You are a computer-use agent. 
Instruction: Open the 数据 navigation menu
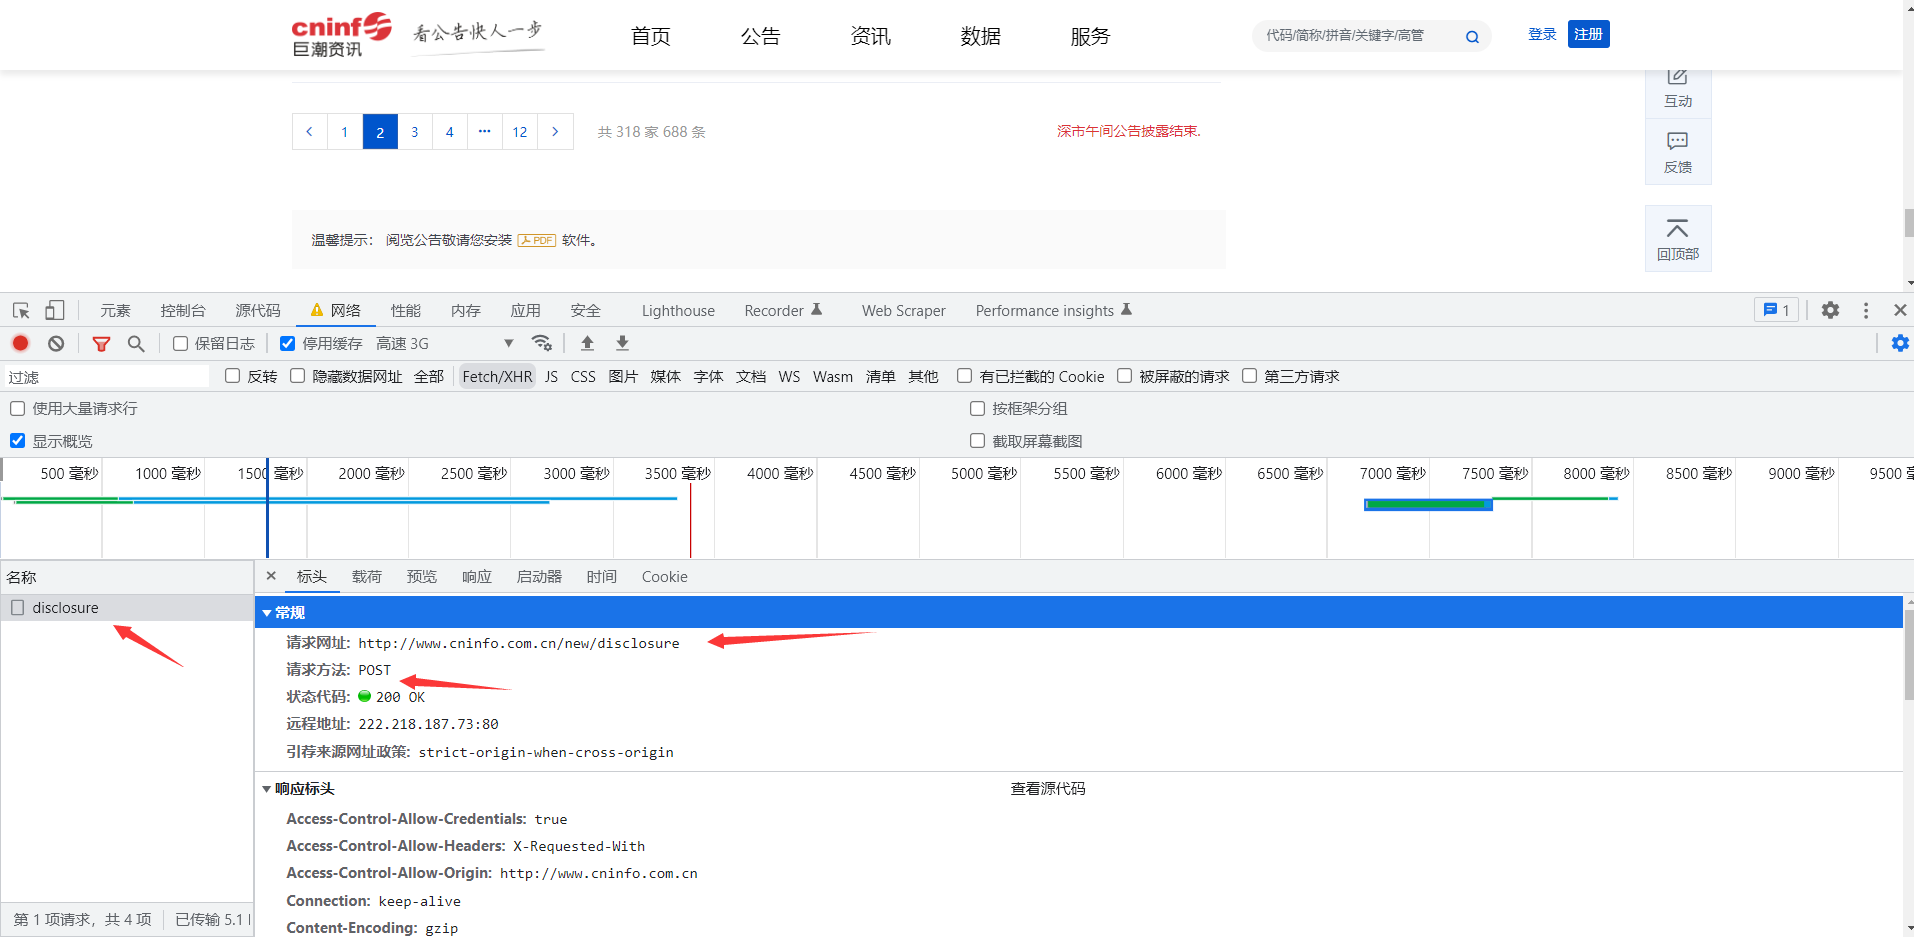[x=980, y=36]
